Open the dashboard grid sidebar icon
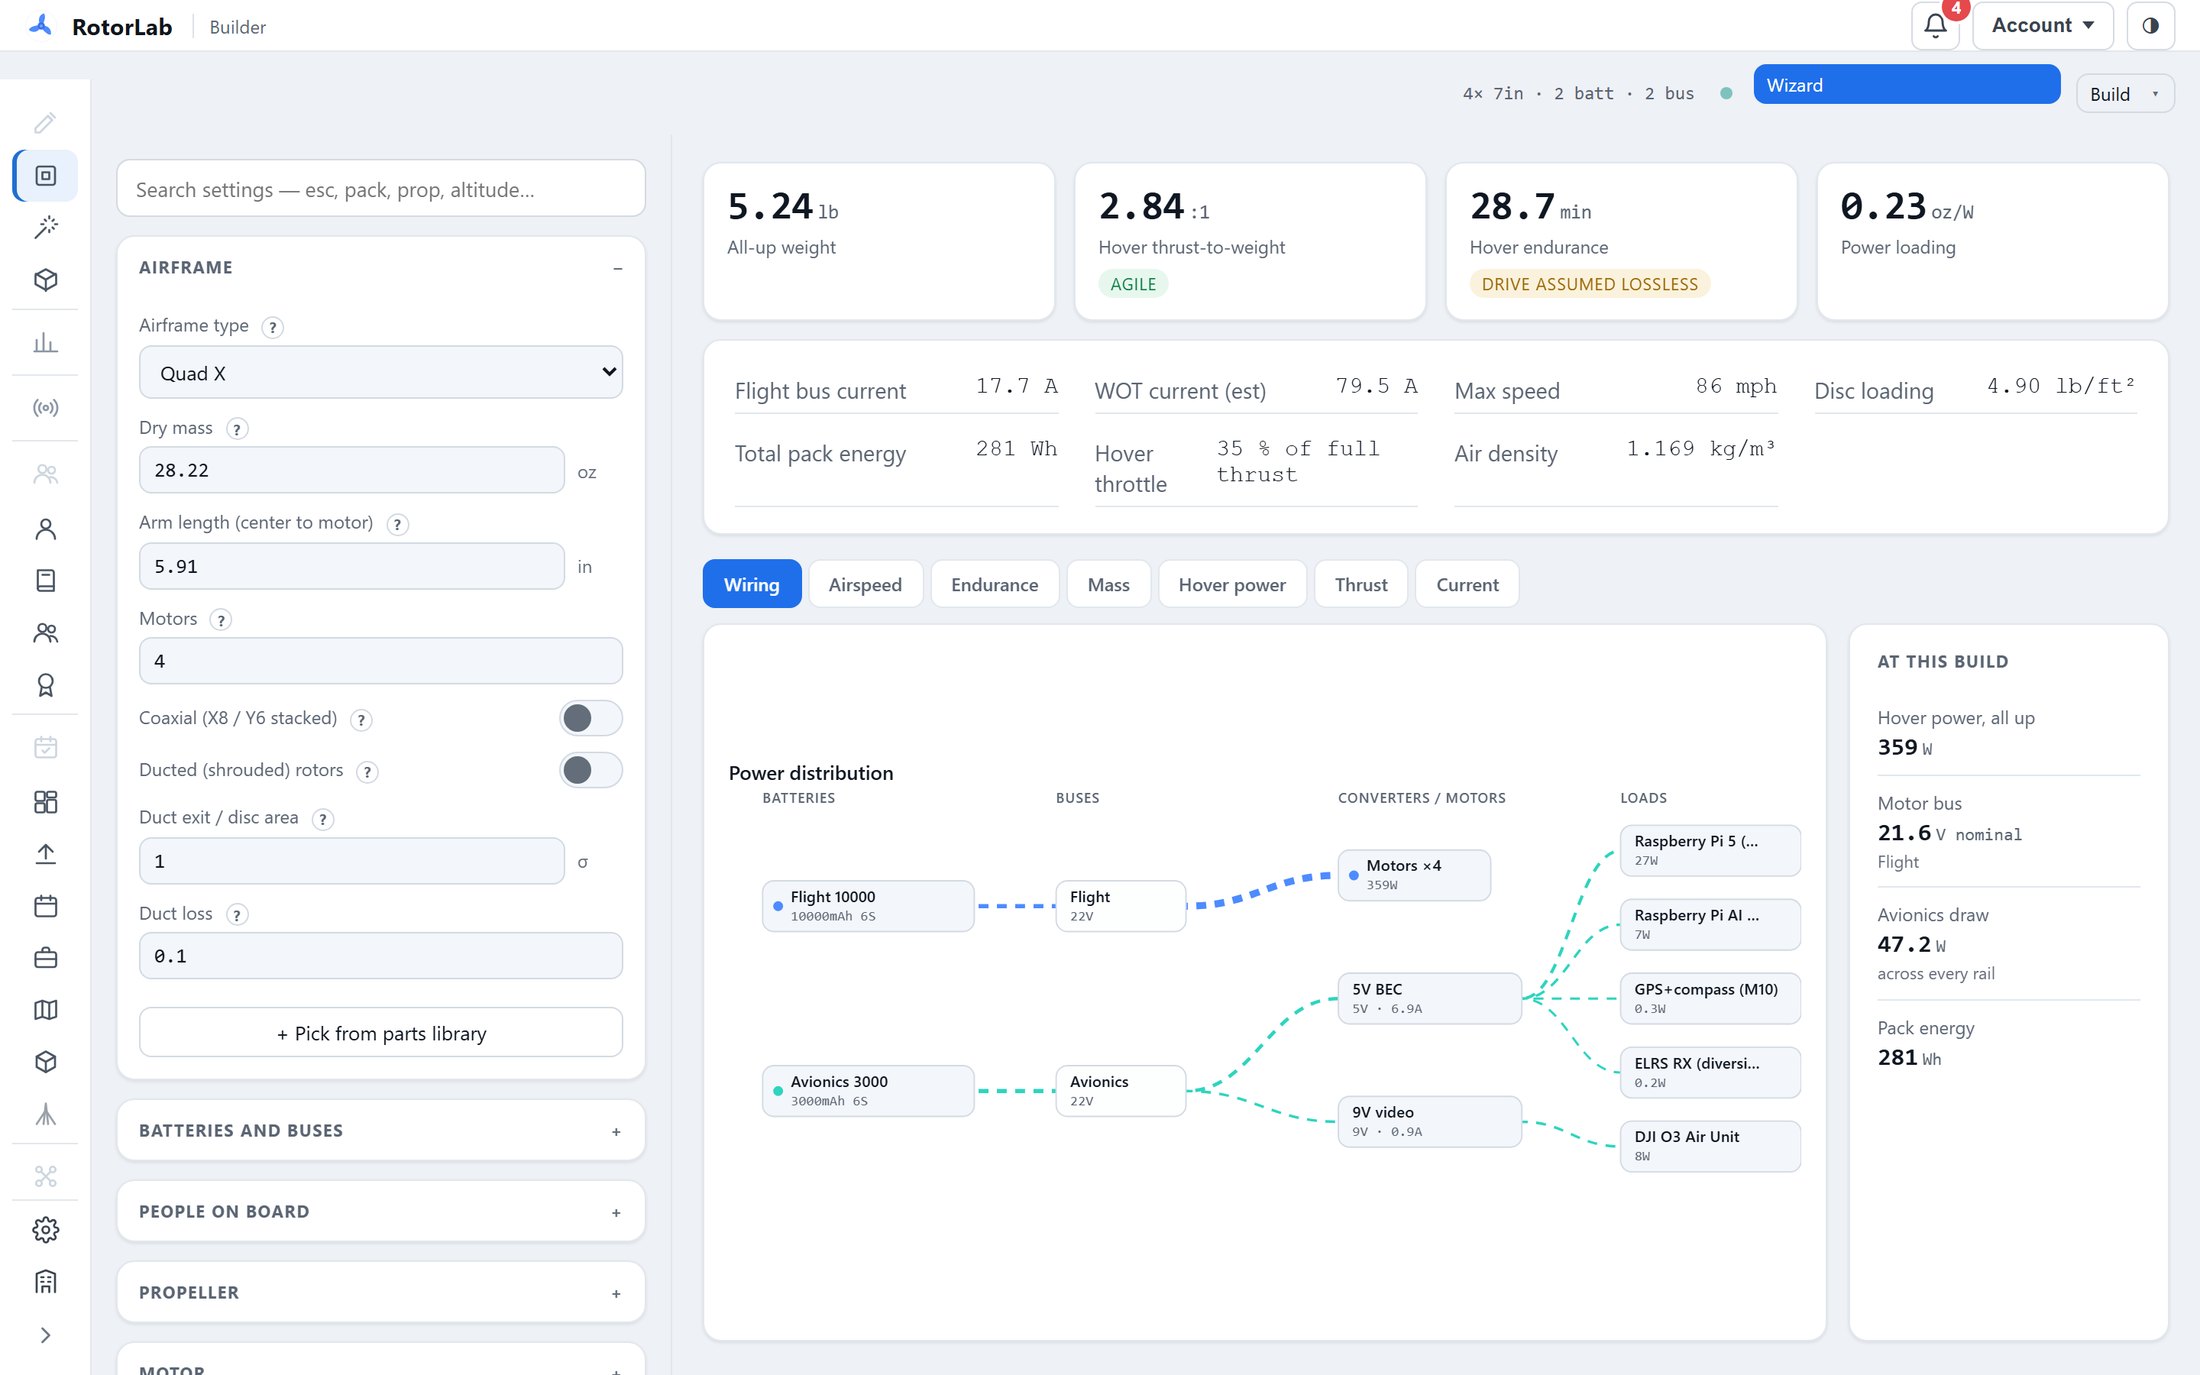Image resolution: width=2200 pixels, height=1375 pixels. (45, 802)
